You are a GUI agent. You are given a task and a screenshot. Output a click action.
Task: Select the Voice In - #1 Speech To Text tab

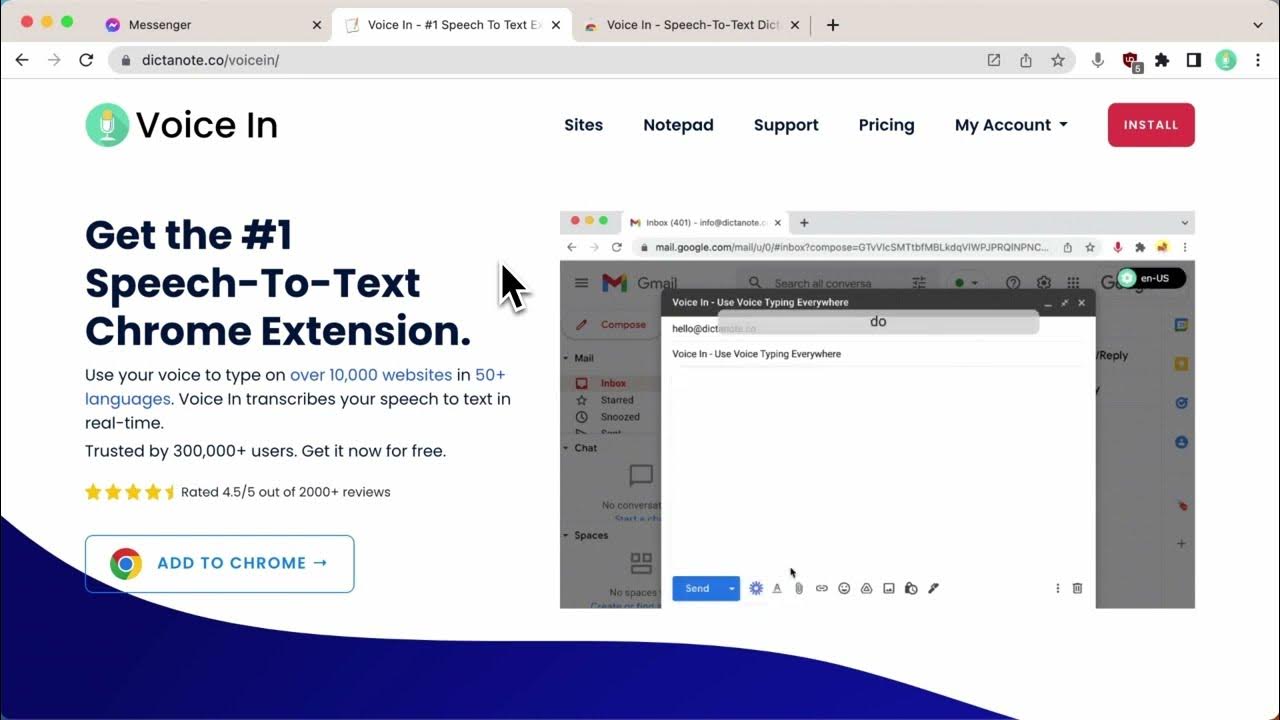click(453, 25)
